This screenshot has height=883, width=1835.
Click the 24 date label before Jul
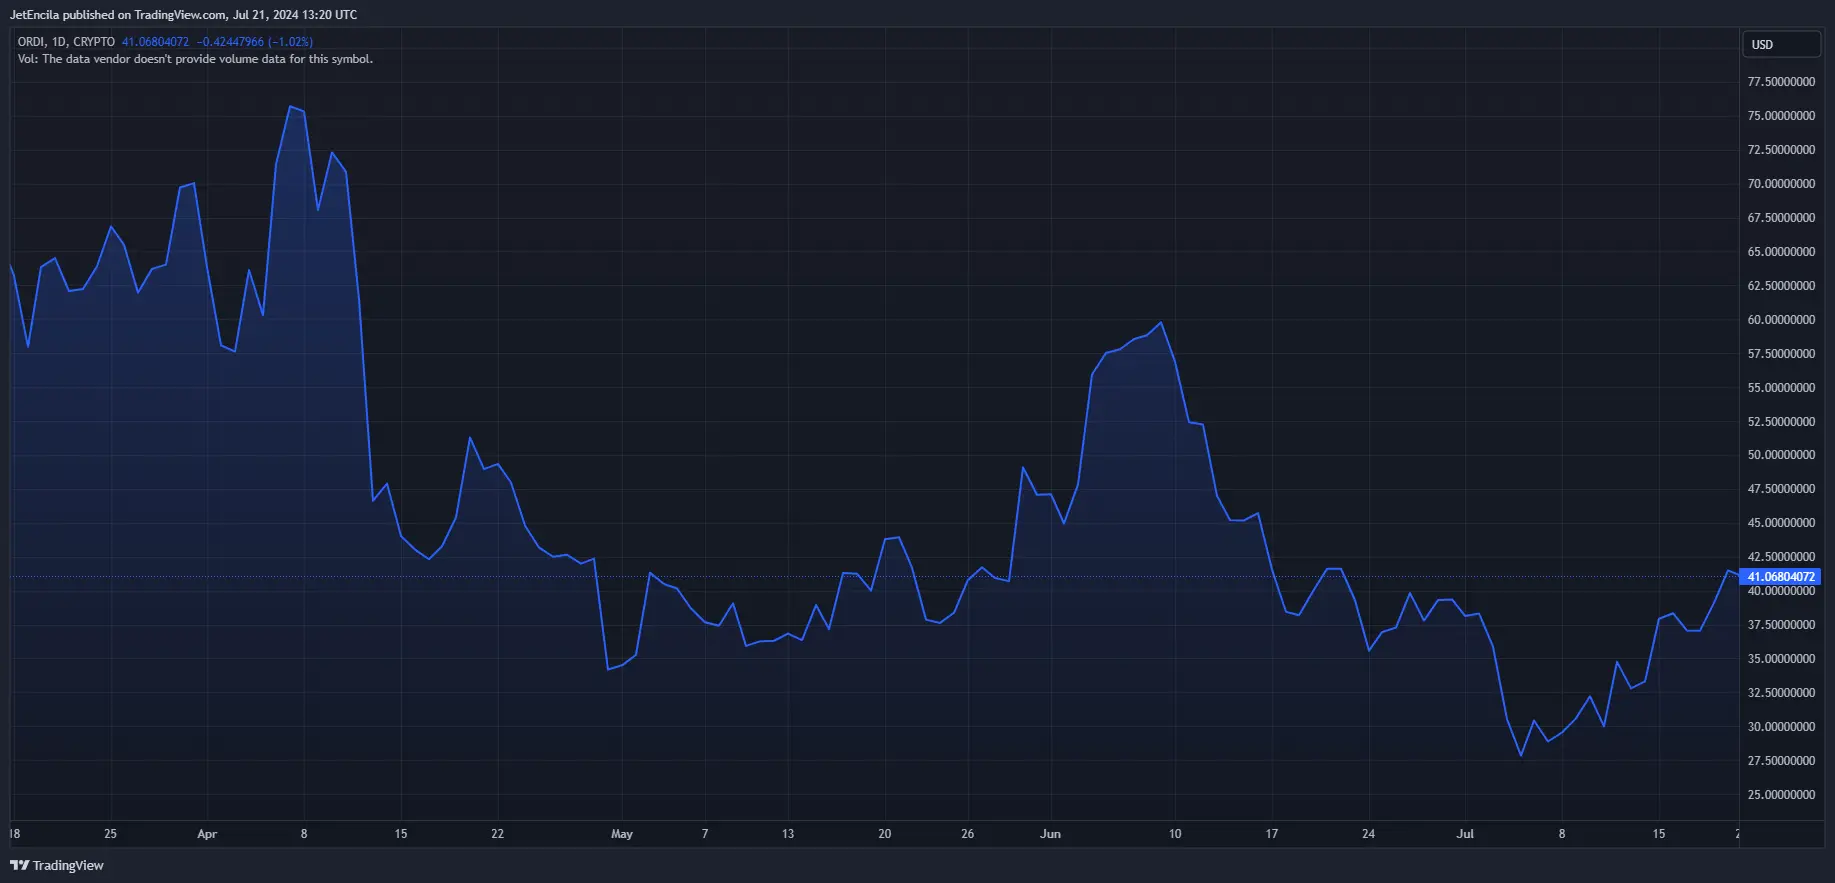[1368, 834]
